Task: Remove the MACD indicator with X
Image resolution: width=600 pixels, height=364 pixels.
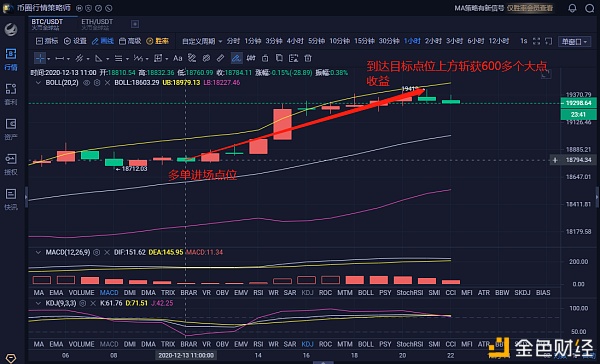Action: (107, 252)
